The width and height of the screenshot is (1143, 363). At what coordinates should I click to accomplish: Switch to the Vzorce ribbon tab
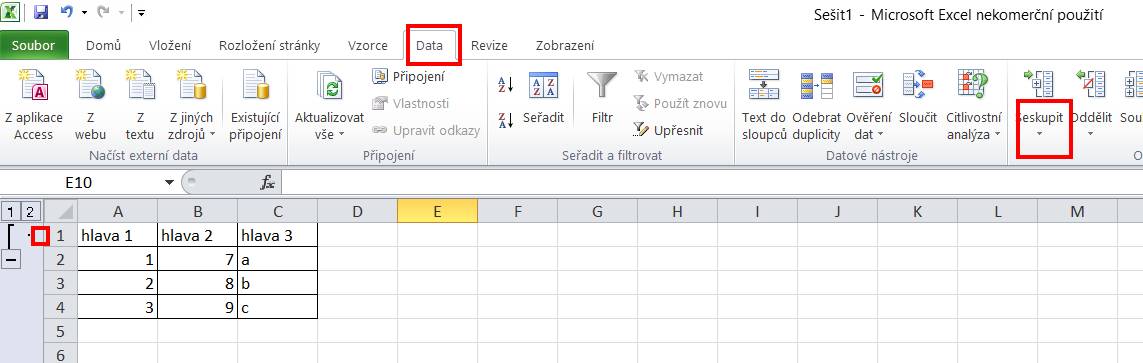point(368,45)
